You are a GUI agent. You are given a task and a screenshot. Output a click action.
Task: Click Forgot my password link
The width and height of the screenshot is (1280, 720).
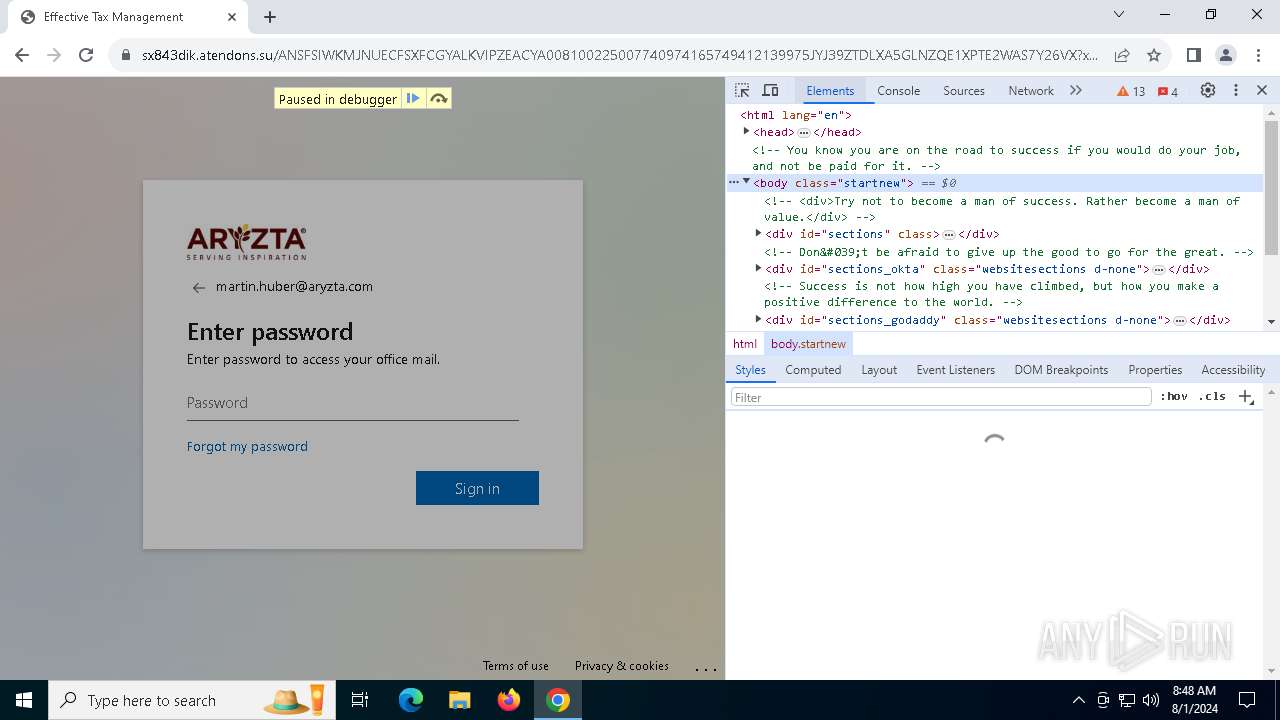click(x=247, y=446)
